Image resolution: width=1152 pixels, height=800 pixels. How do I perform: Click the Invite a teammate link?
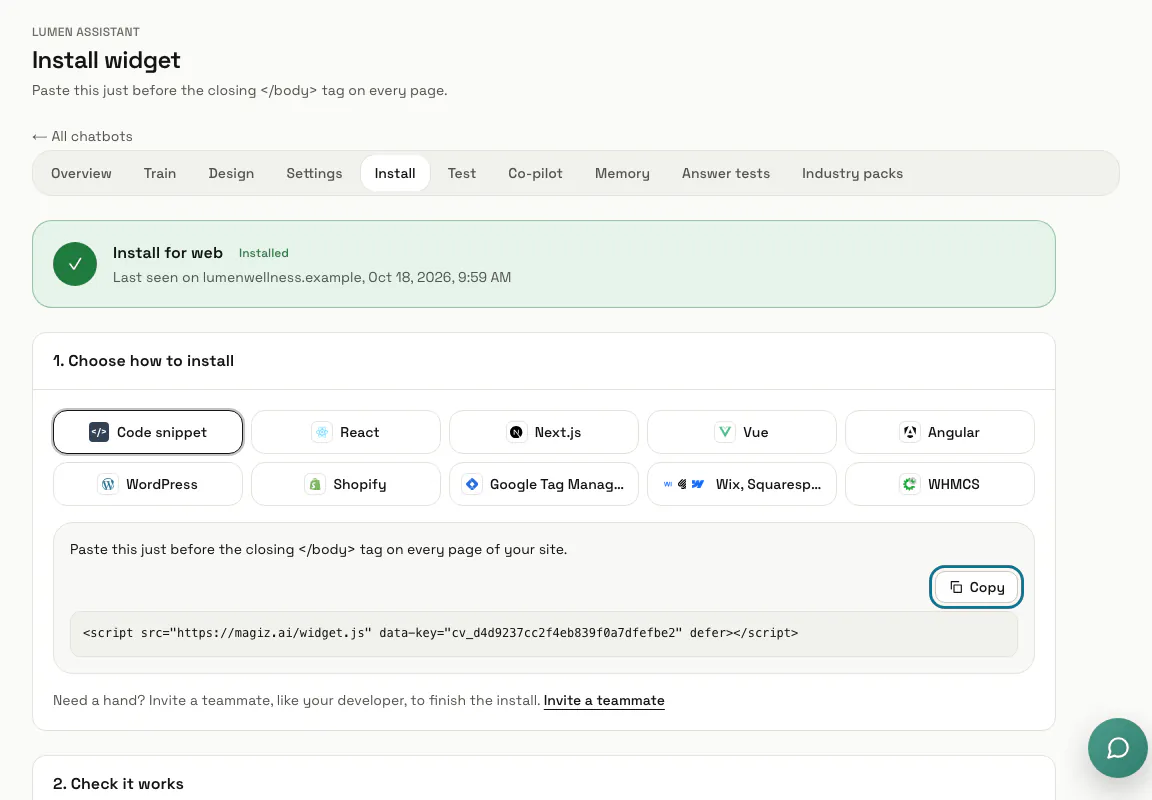click(604, 701)
